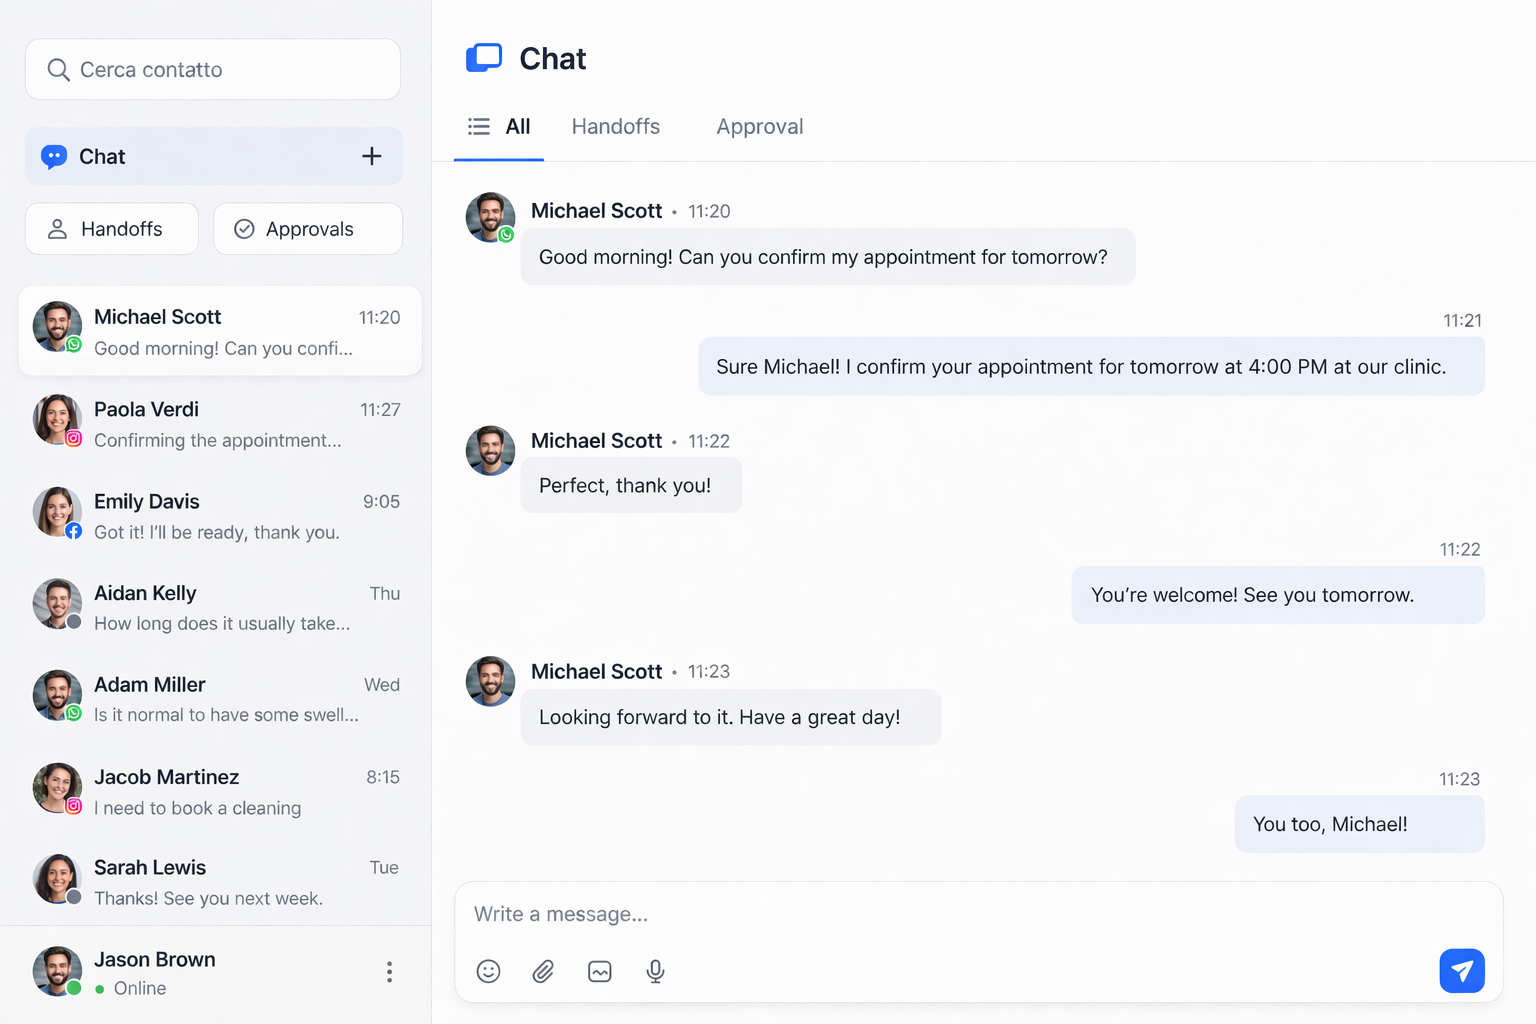Click the Write a message input field
Viewport: 1536px width, 1024px height.
tap(900, 914)
